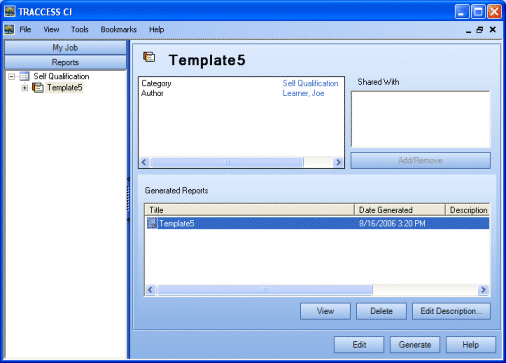Close the inner document with X icon
Viewport: 506px width, 363px height.
[493, 30]
